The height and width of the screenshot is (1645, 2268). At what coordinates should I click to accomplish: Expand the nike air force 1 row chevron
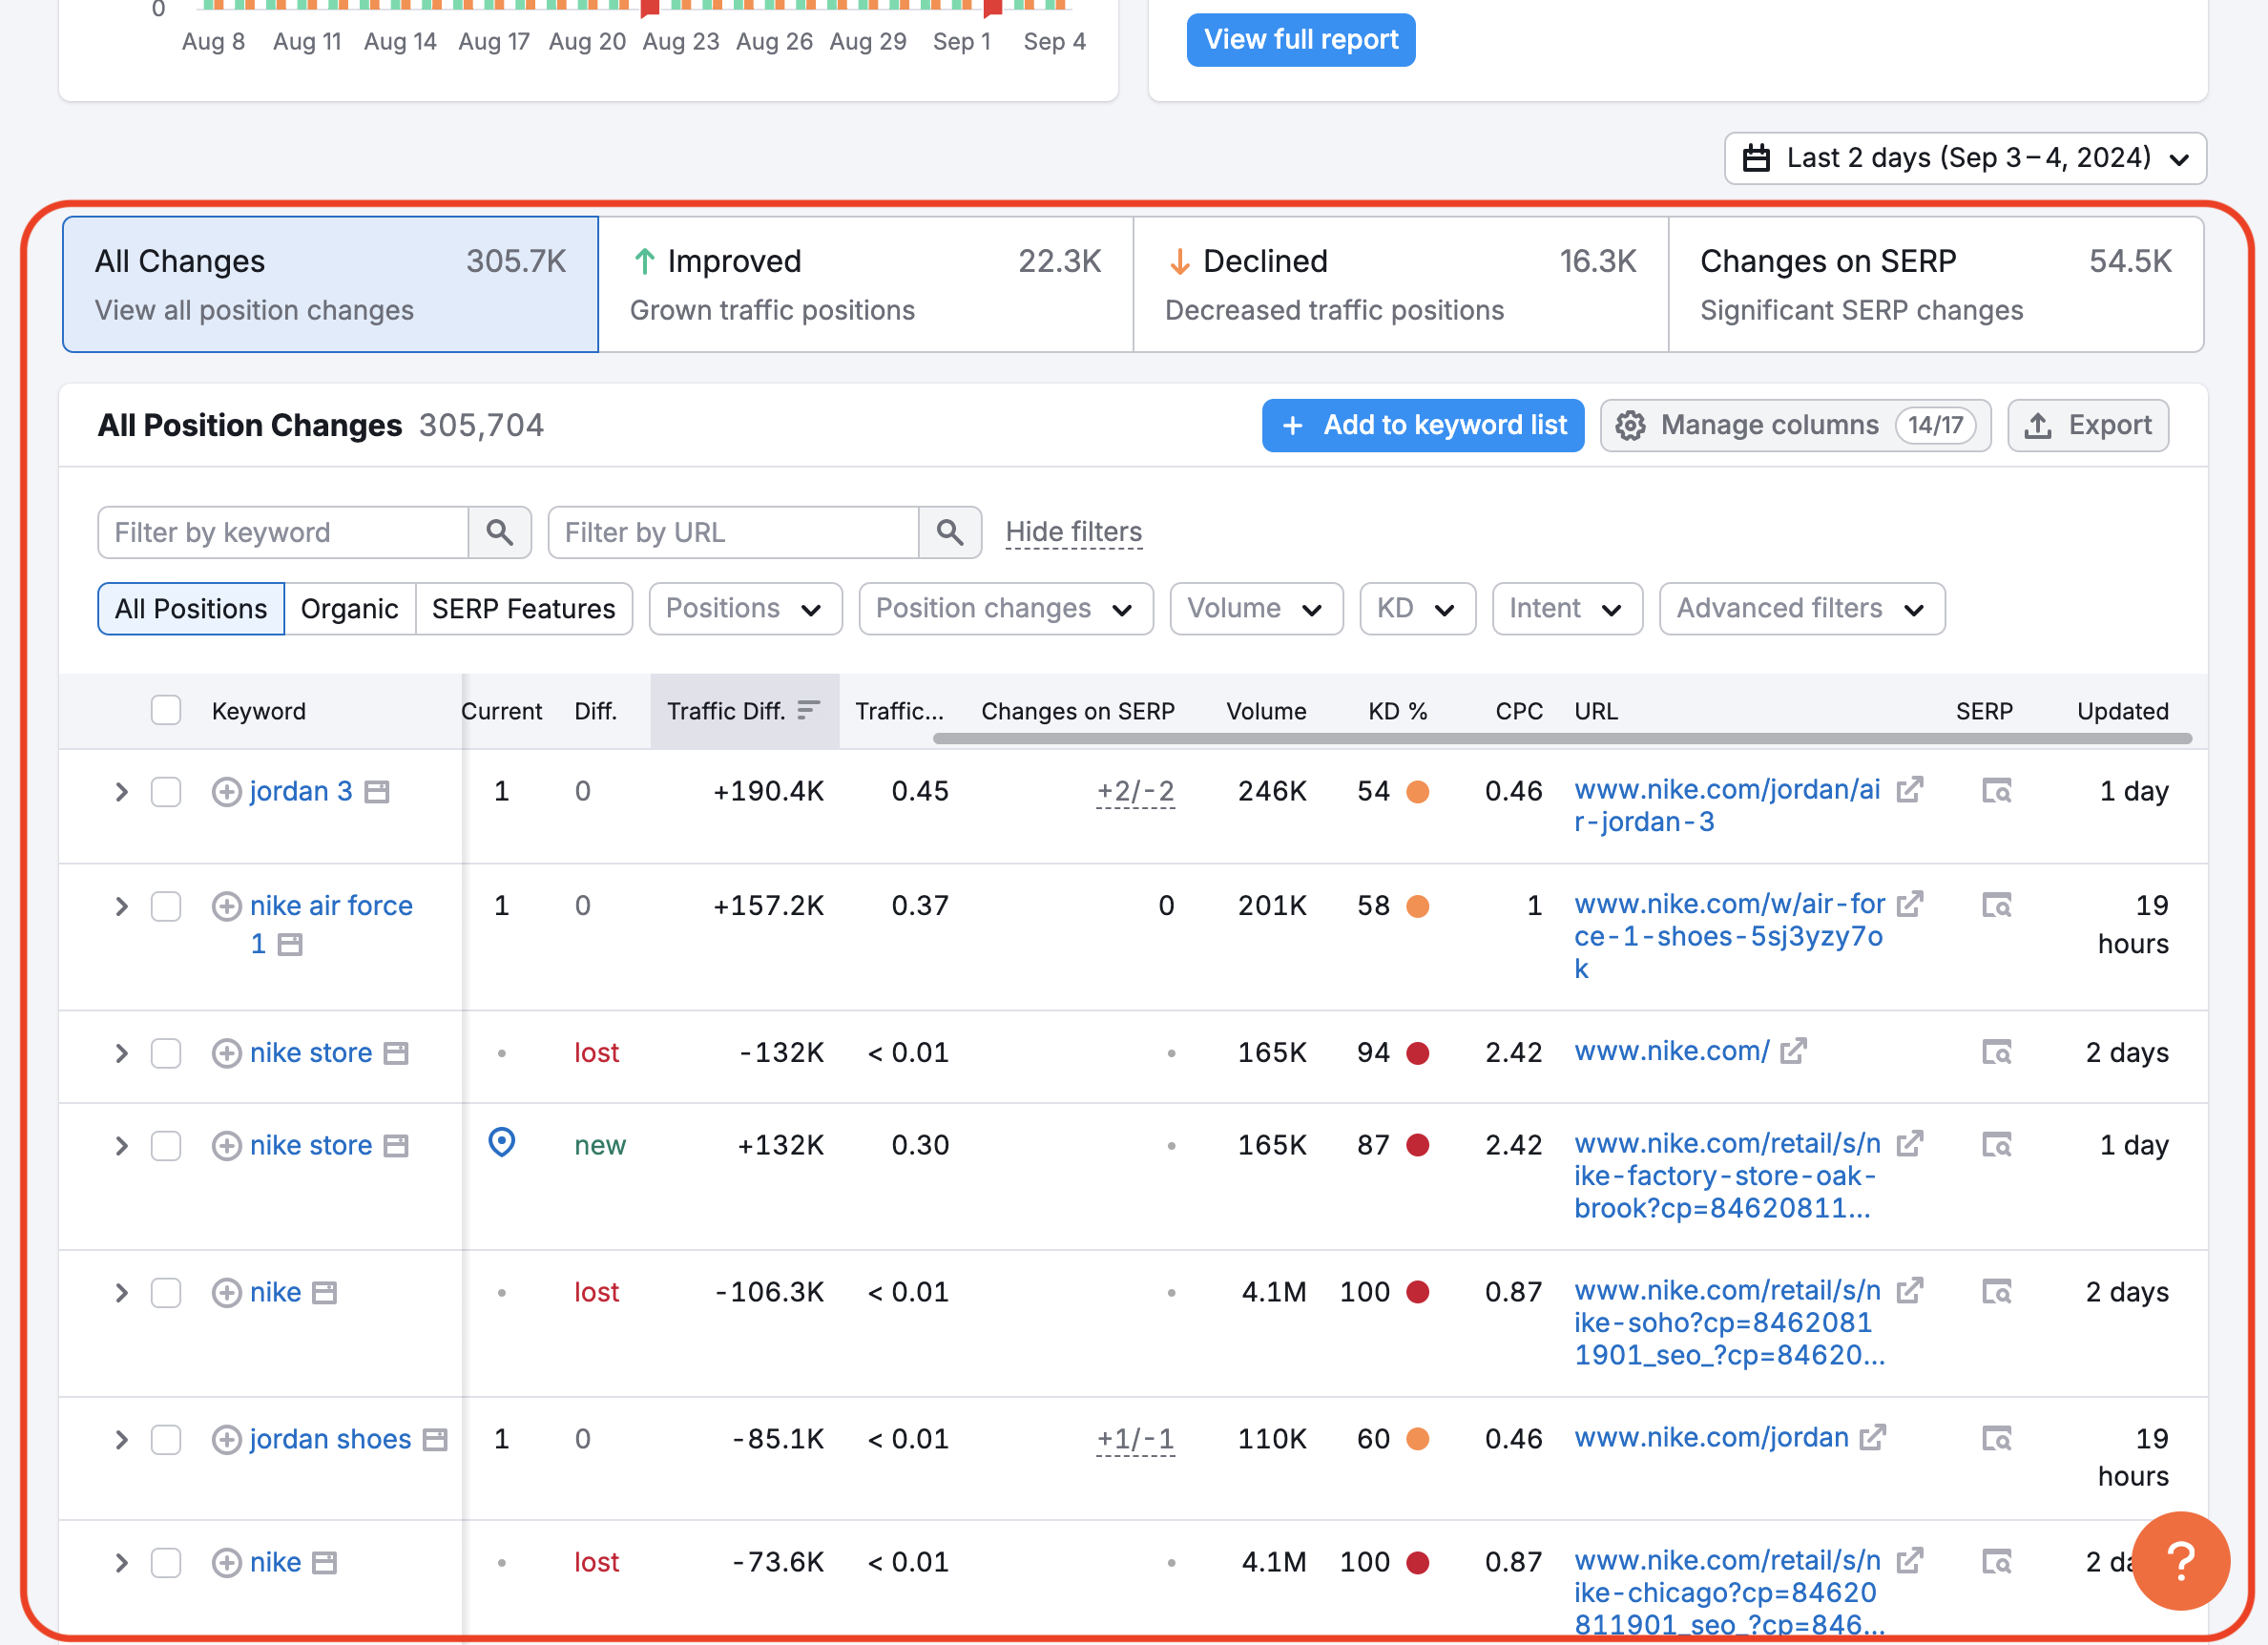(x=121, y=906)
